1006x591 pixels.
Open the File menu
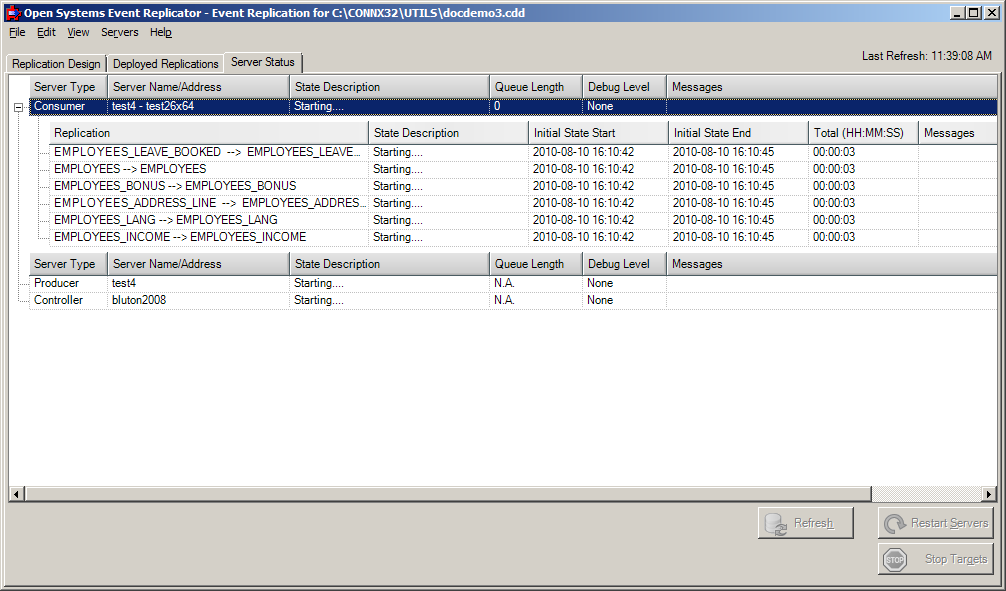click(x=16, y=32)
